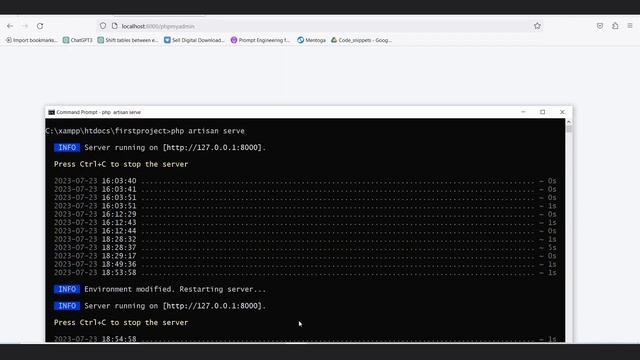The width and height of the screenshot is (640, 360).
Task: Click the second 'Press Ctrl+C to stop' line
Action: pos(121,322)
